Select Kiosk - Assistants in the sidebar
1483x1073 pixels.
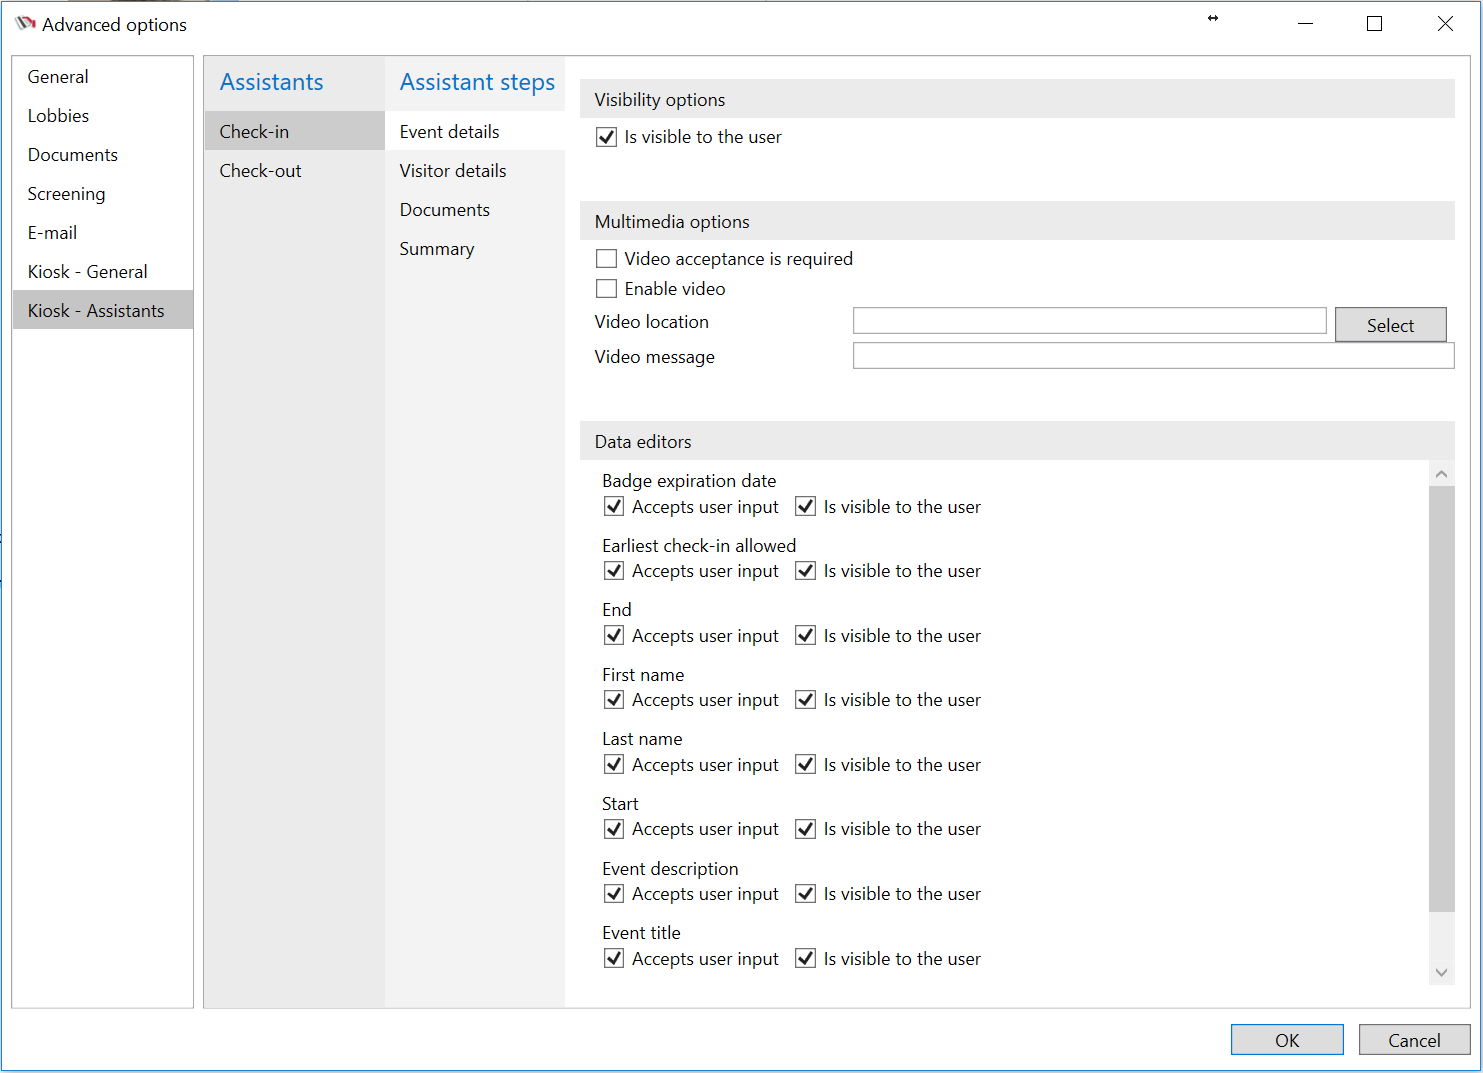coord(102,311)
